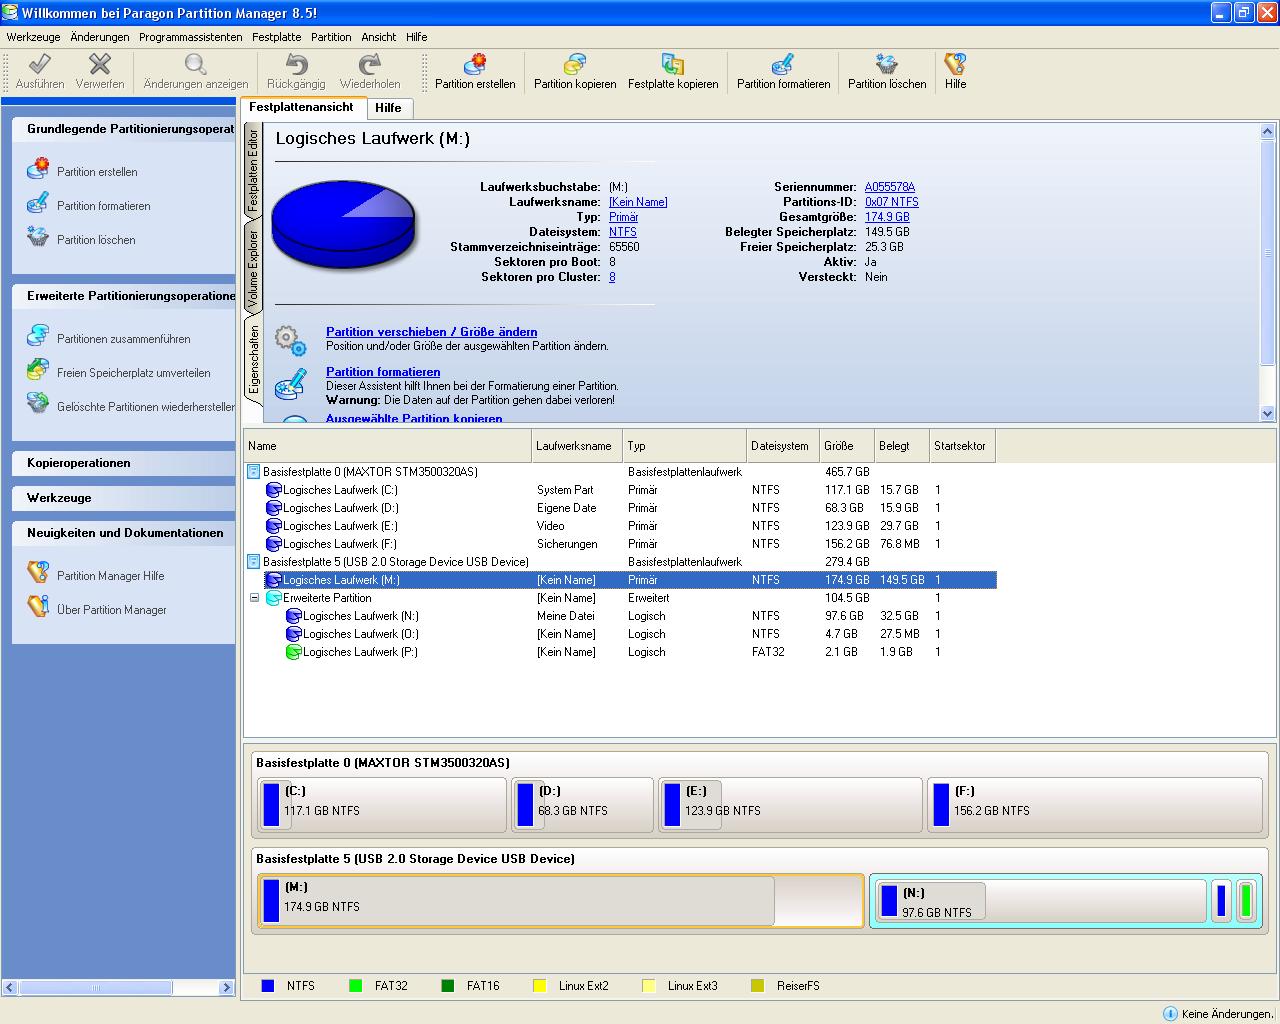Image resolution: width=1280 pixels, height=1024 pixels.
Task: Click the Typ Primär link
Action: 623,217
